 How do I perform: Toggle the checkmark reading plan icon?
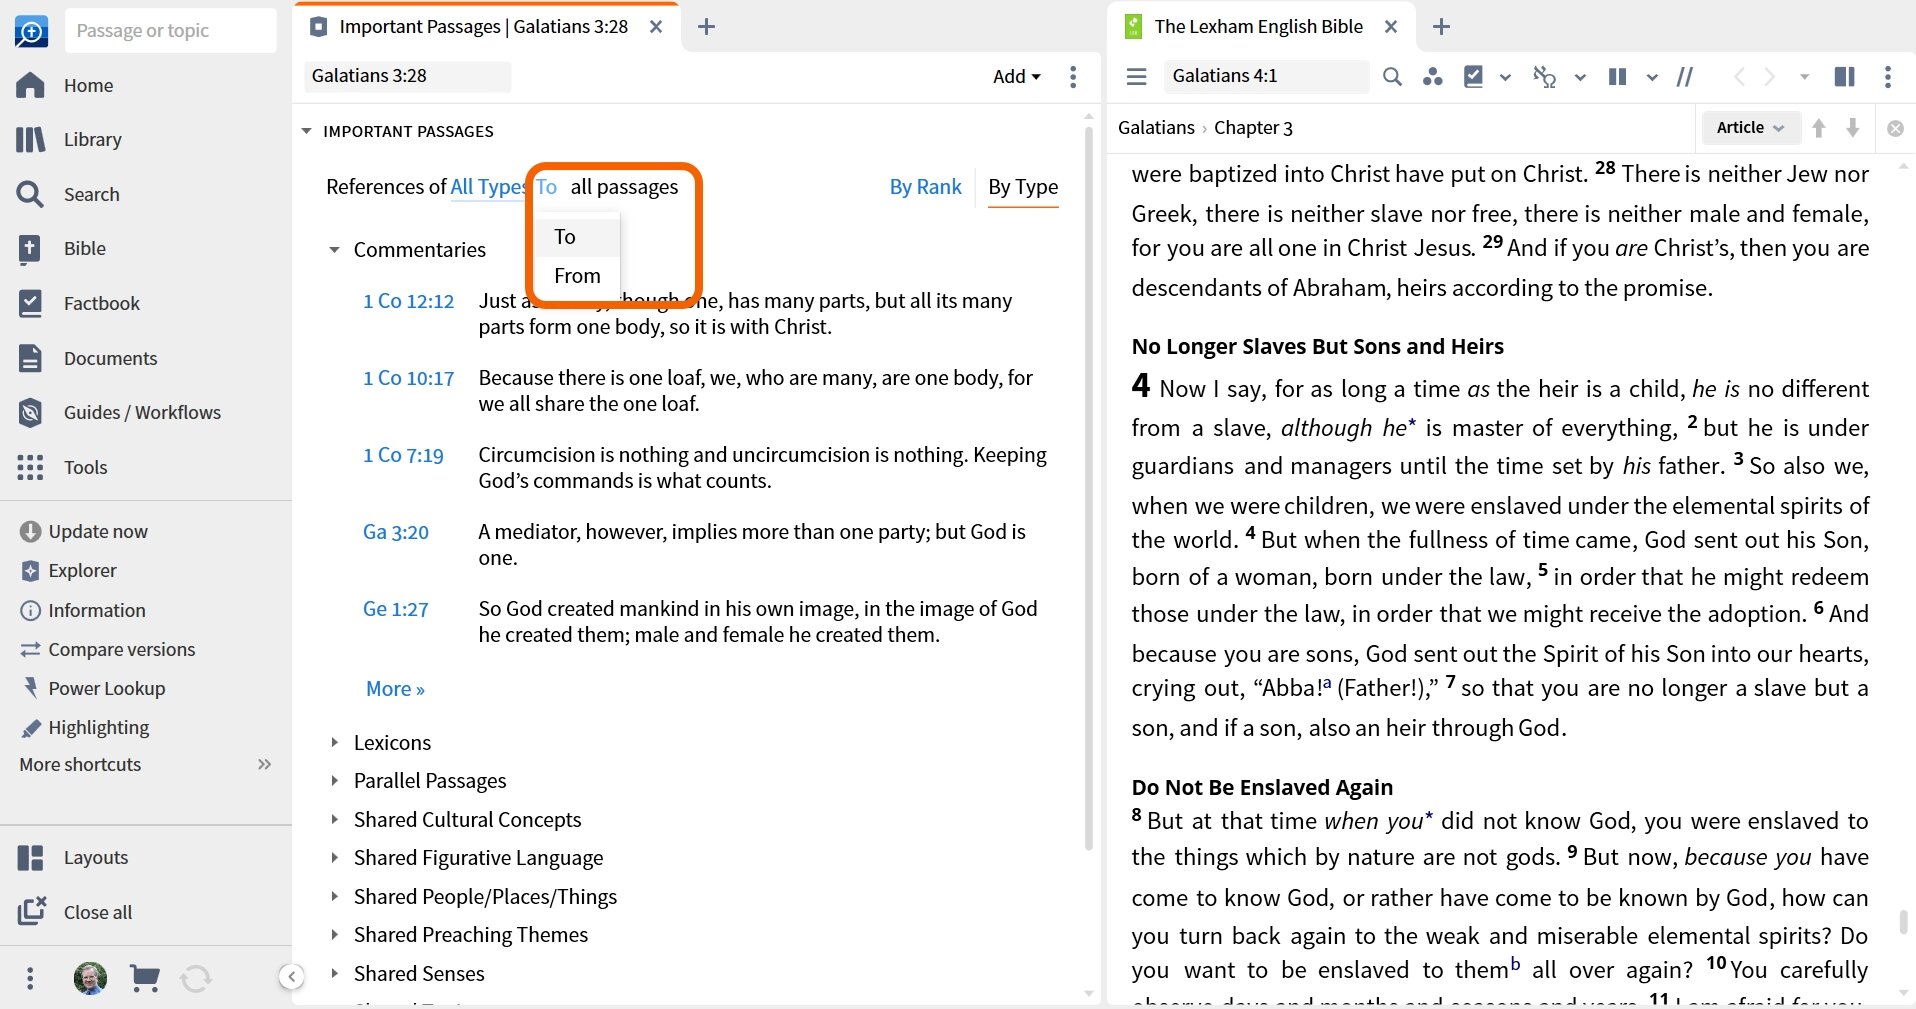[x=1473, y=76]
